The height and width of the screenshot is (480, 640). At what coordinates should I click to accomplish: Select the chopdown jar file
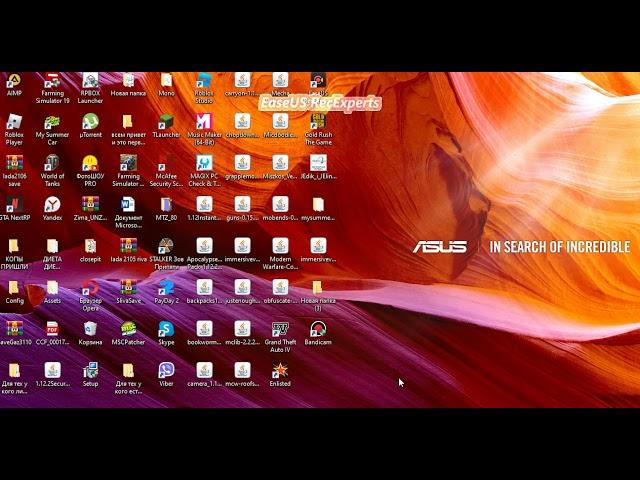pyautogui.click(x=242, y=126)
